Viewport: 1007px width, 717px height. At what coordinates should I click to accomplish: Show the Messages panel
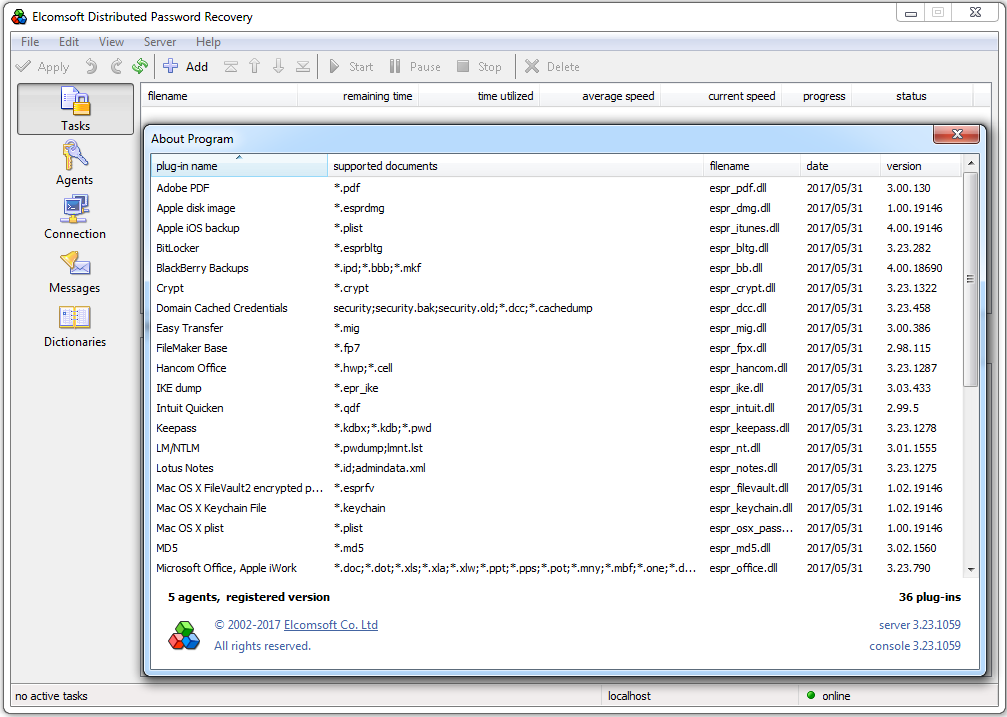74,272
